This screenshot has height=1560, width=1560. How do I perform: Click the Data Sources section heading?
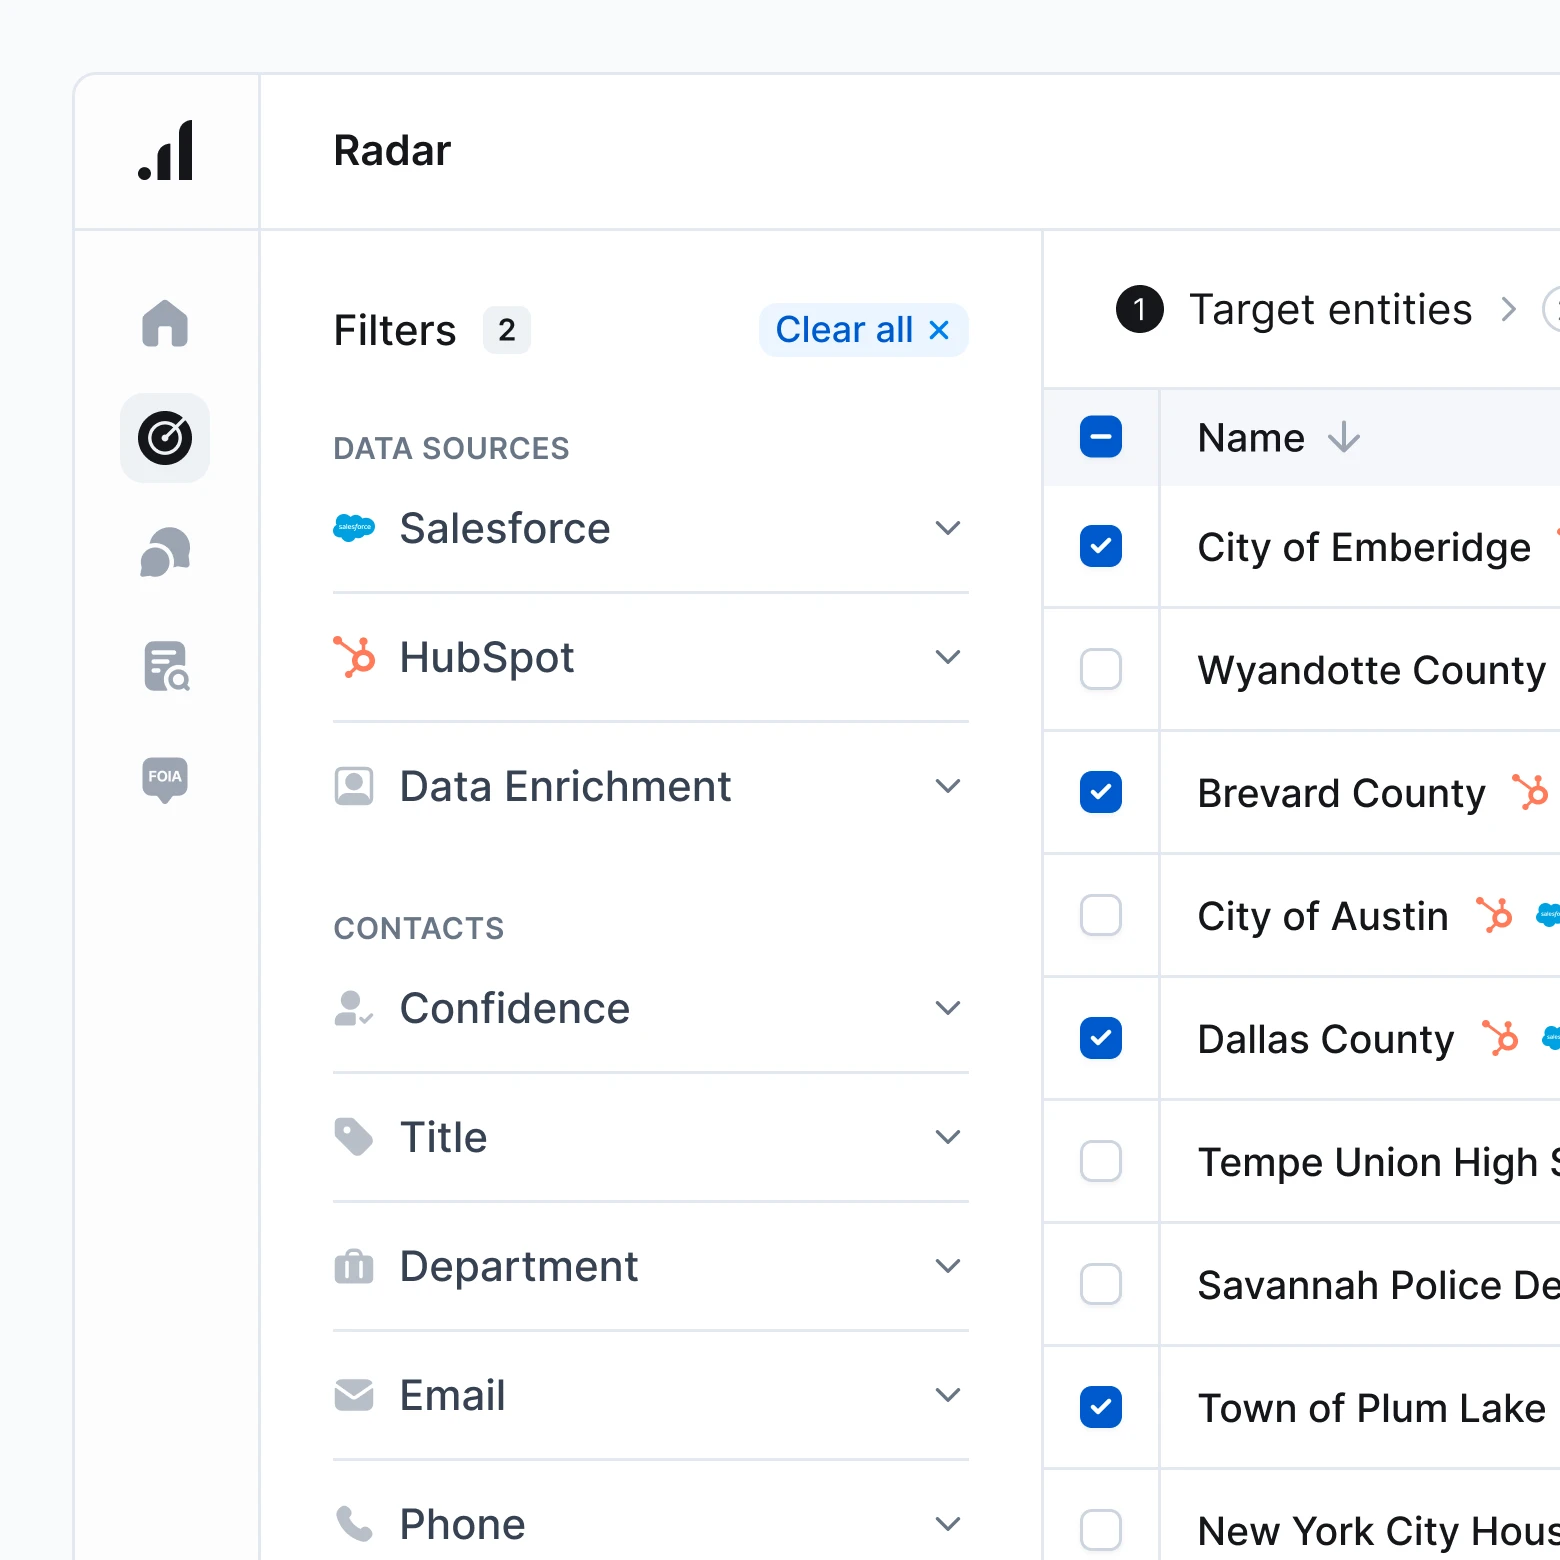coord(451,448)
